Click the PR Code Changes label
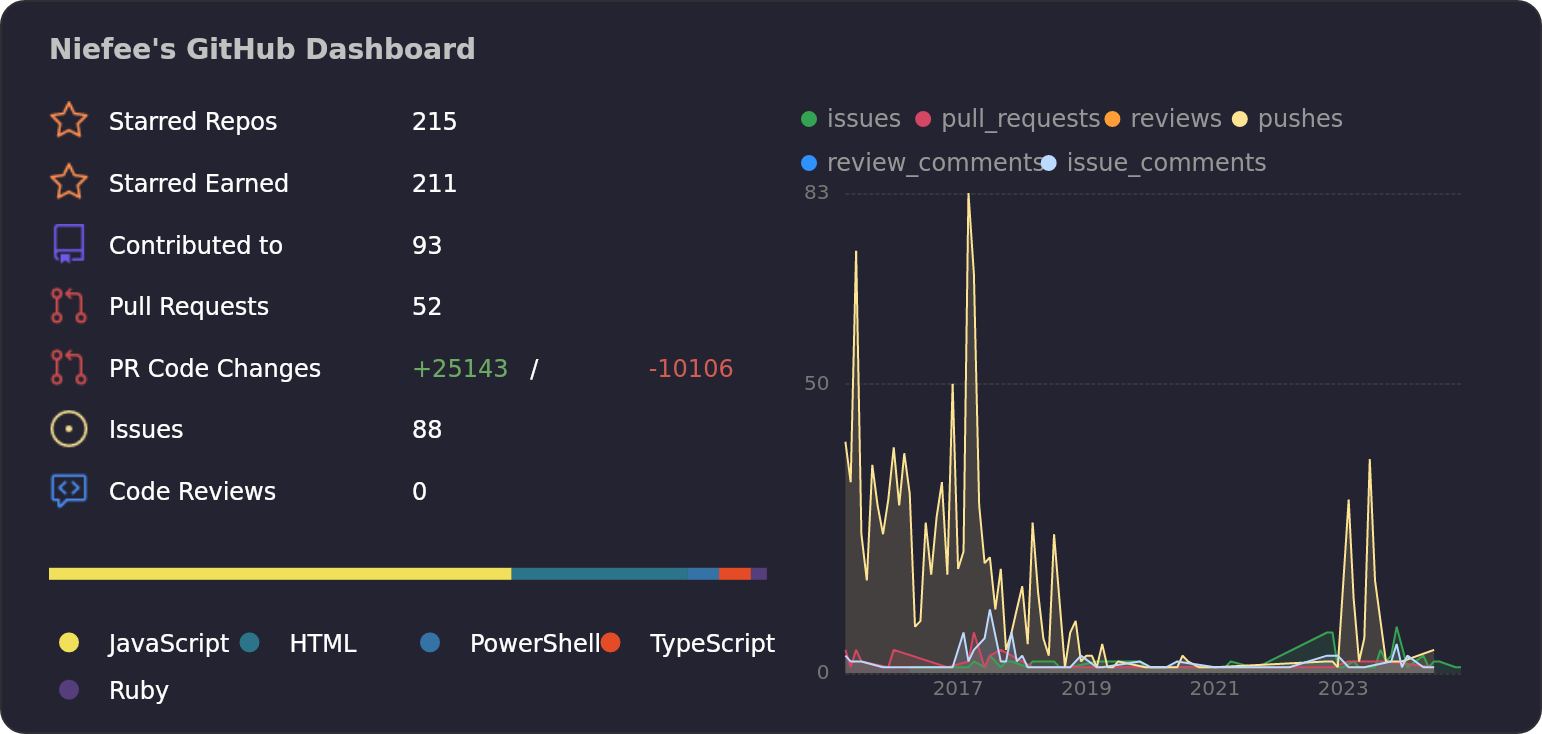Viewport: 1542px width, 734px height. (x=215, y=369)
